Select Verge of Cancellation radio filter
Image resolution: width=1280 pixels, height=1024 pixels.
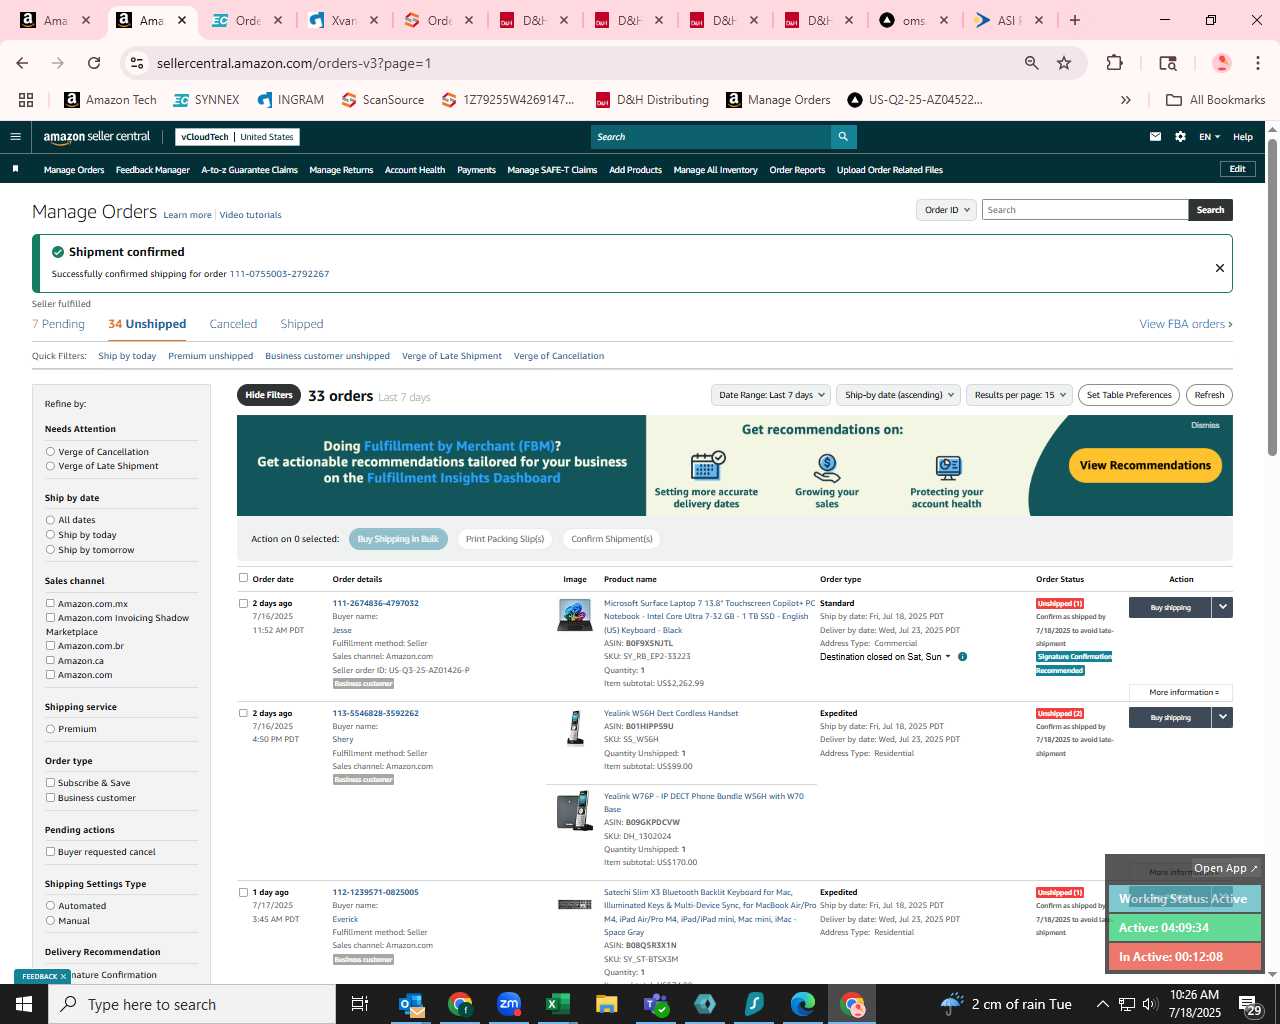[x=50, y=452]
